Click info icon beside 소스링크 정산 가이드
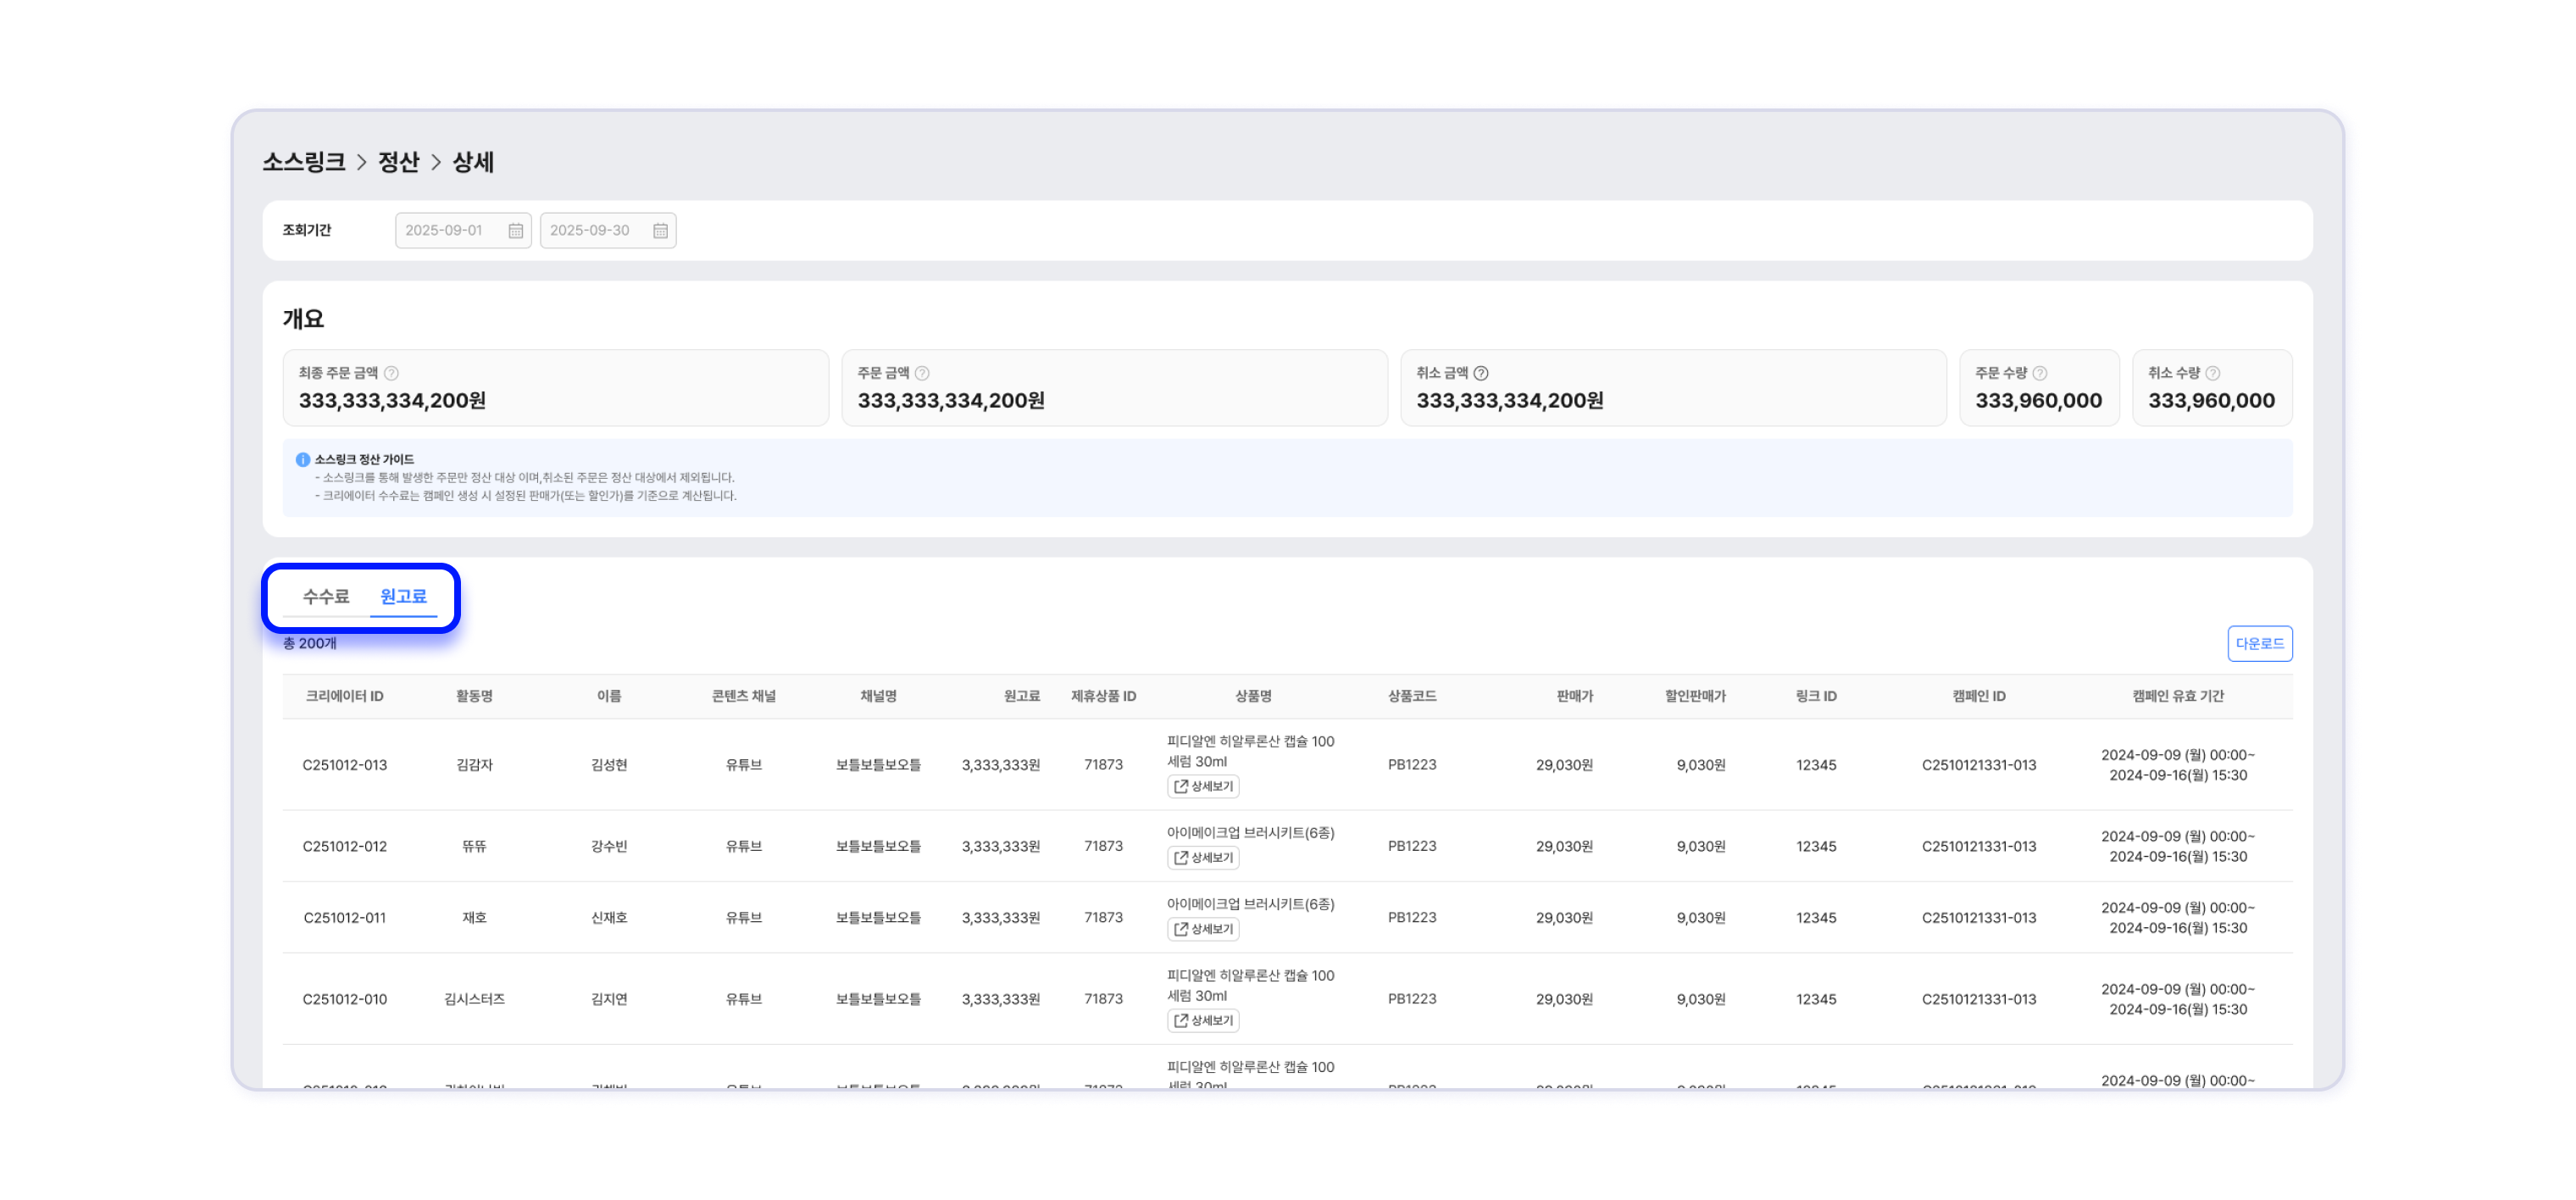Screen dimensions: 2576x1200 (303, 460)
